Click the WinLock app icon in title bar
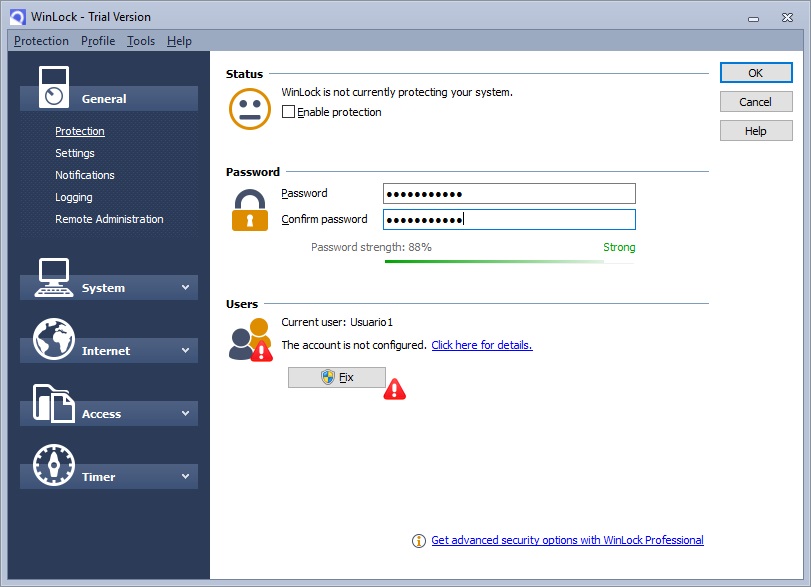 coord(18,17)
